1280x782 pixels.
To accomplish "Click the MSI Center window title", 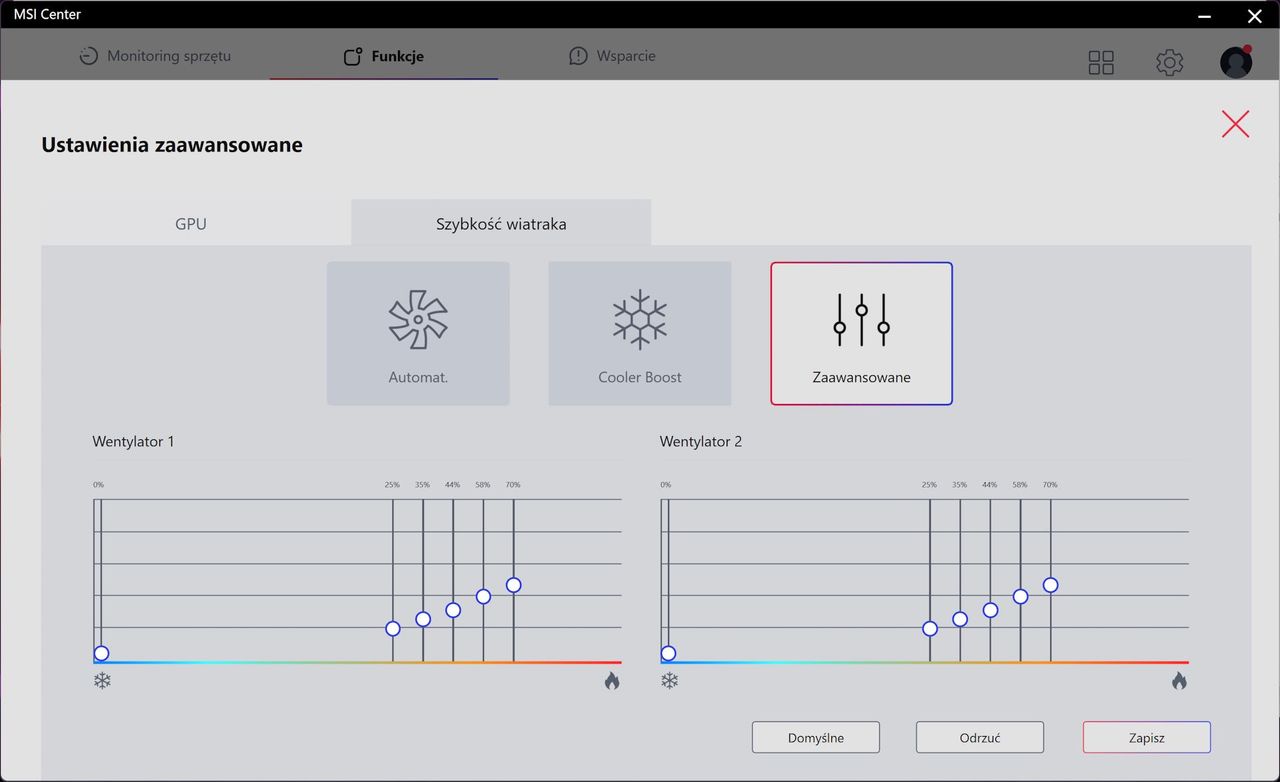I will [47, 14].
